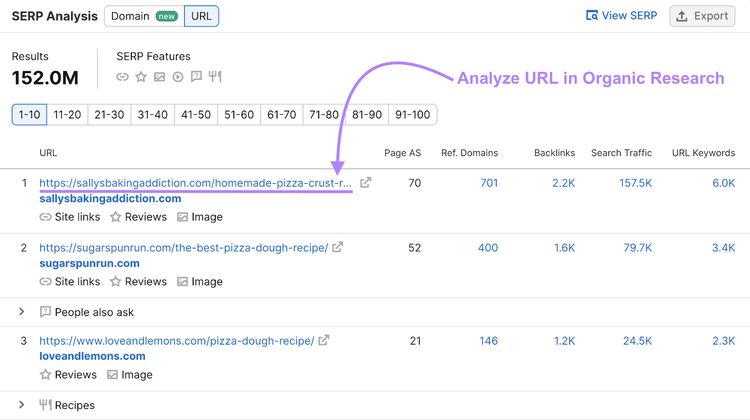Click loveandlemons.com domain link
Screen dimensions: 750x420
click(92, 356)
